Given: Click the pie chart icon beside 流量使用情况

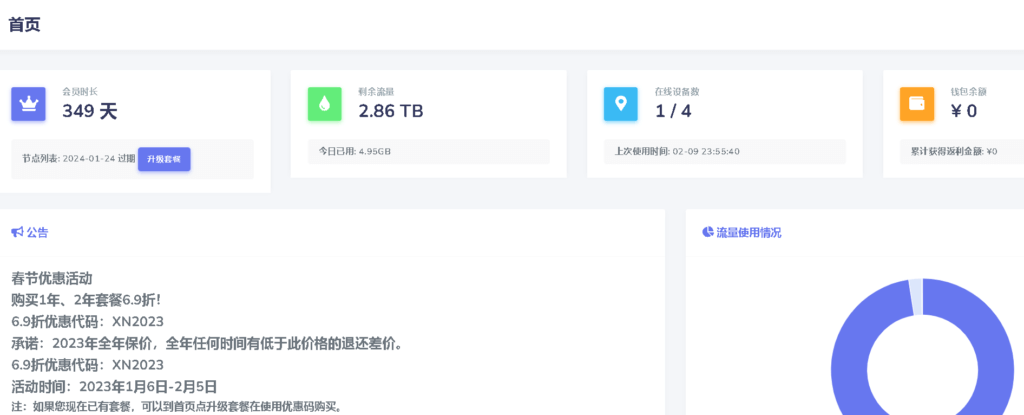Looking at the screenshot, I should coord(708,232).
